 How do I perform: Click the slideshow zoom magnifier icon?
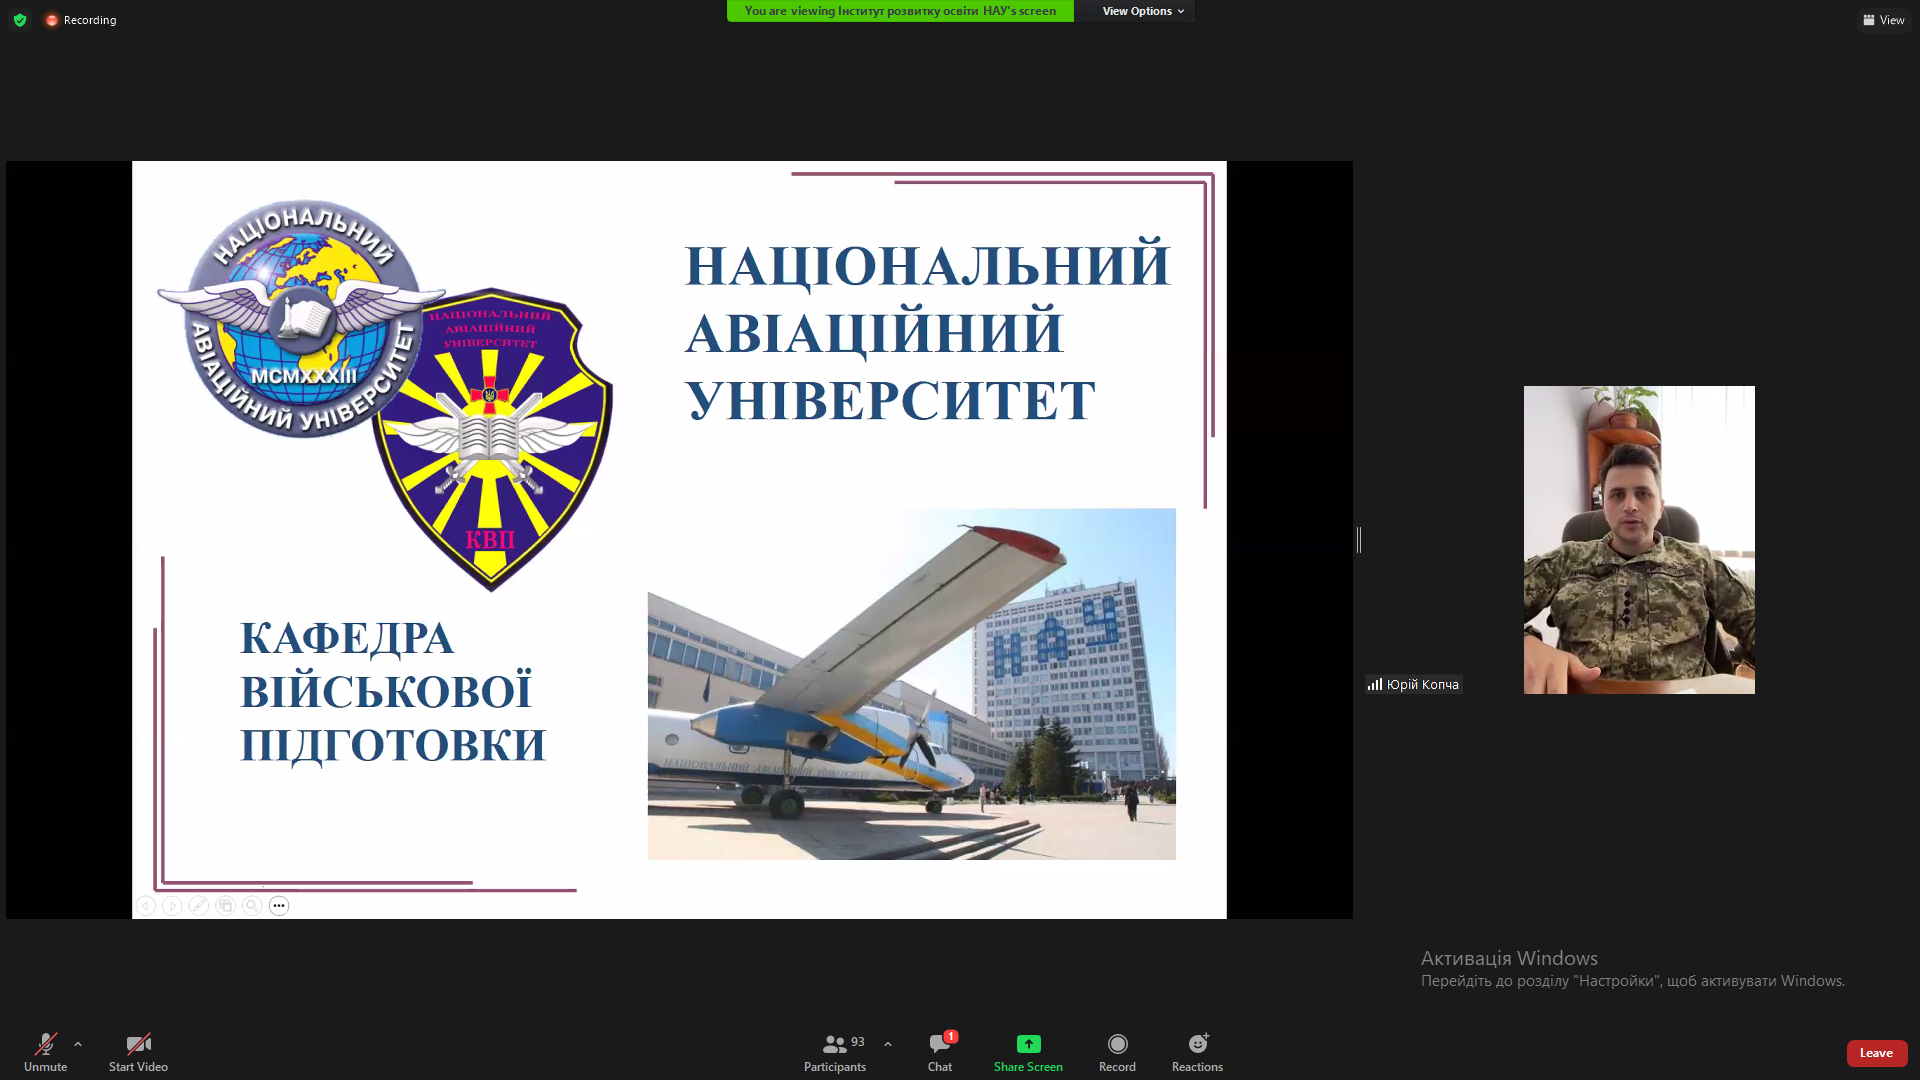(252, 906)
